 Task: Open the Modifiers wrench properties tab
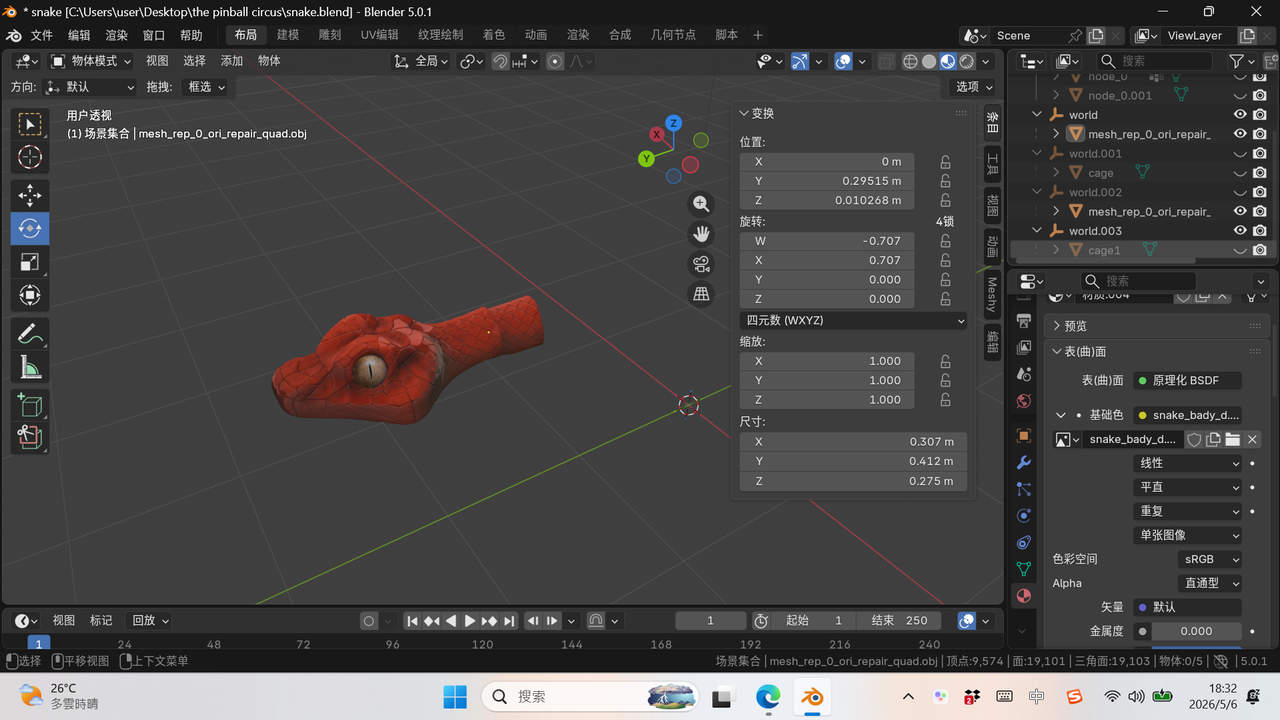tap(1023, 463)
